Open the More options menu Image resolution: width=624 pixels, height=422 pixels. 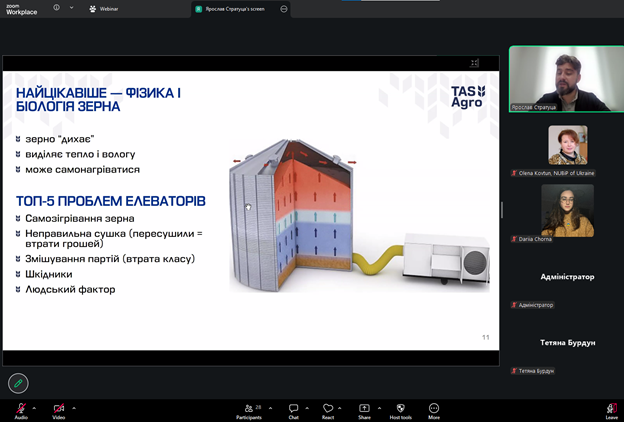(x=434, y=408)
